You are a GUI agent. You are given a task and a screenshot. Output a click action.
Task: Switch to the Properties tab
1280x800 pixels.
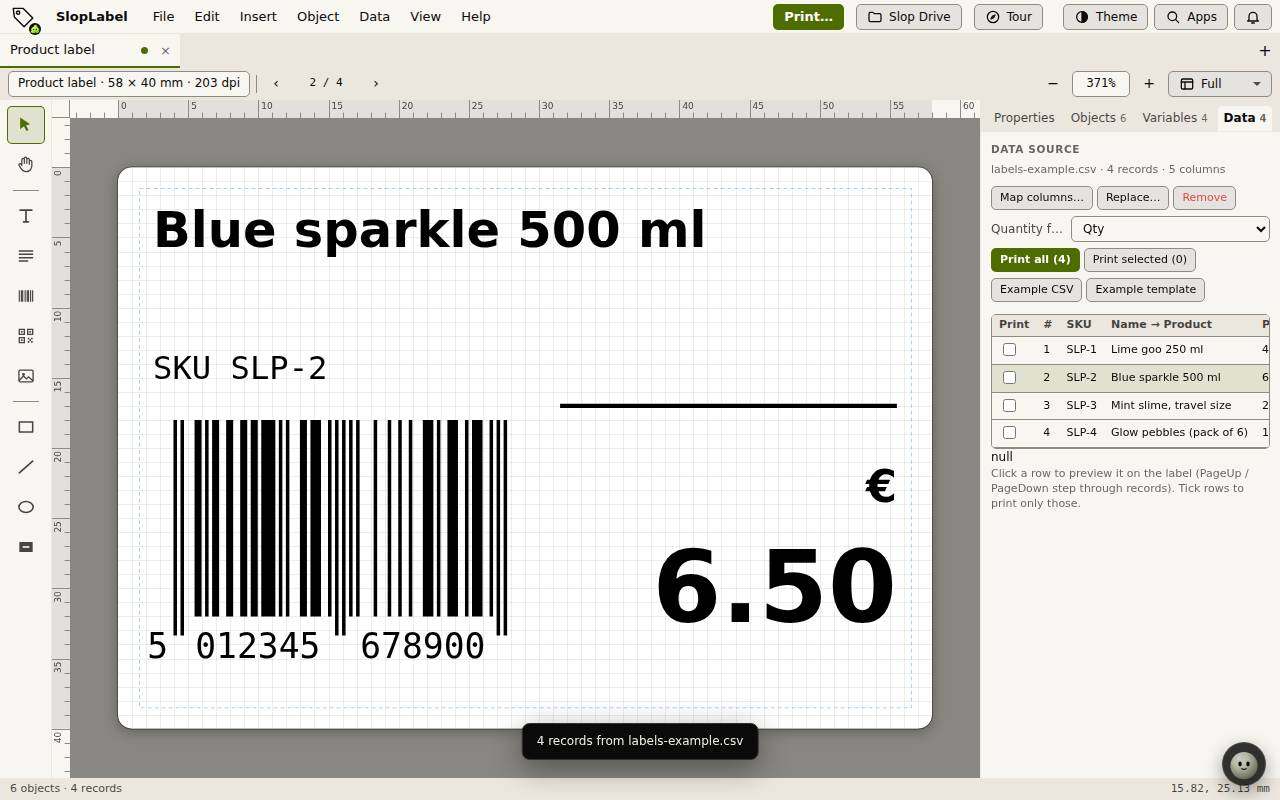1024,118
